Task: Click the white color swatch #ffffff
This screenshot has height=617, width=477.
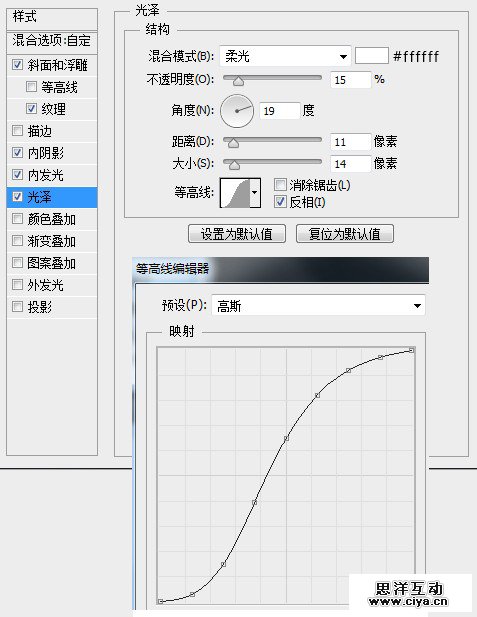Action: (x=372, y=56)
